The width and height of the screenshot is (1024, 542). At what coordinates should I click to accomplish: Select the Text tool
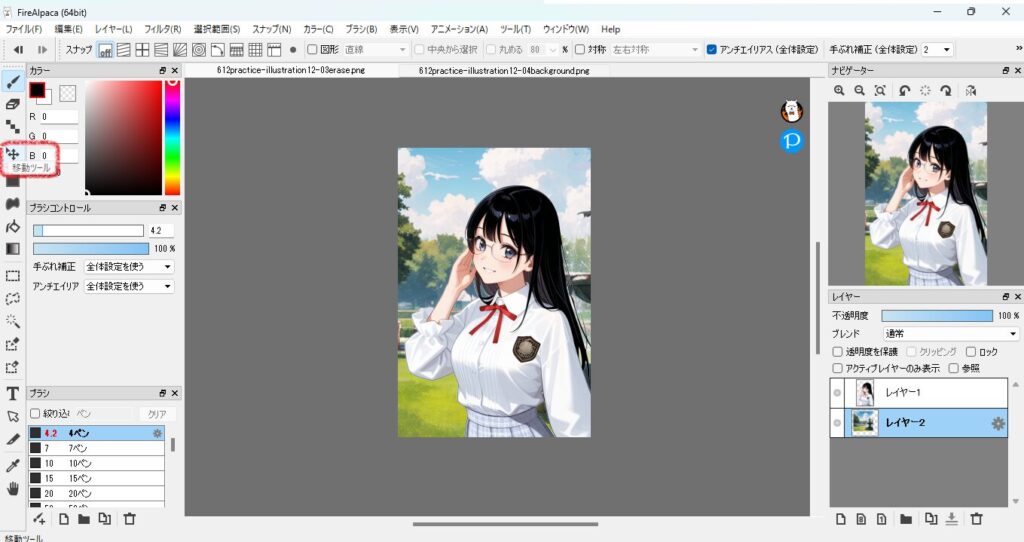12,393
